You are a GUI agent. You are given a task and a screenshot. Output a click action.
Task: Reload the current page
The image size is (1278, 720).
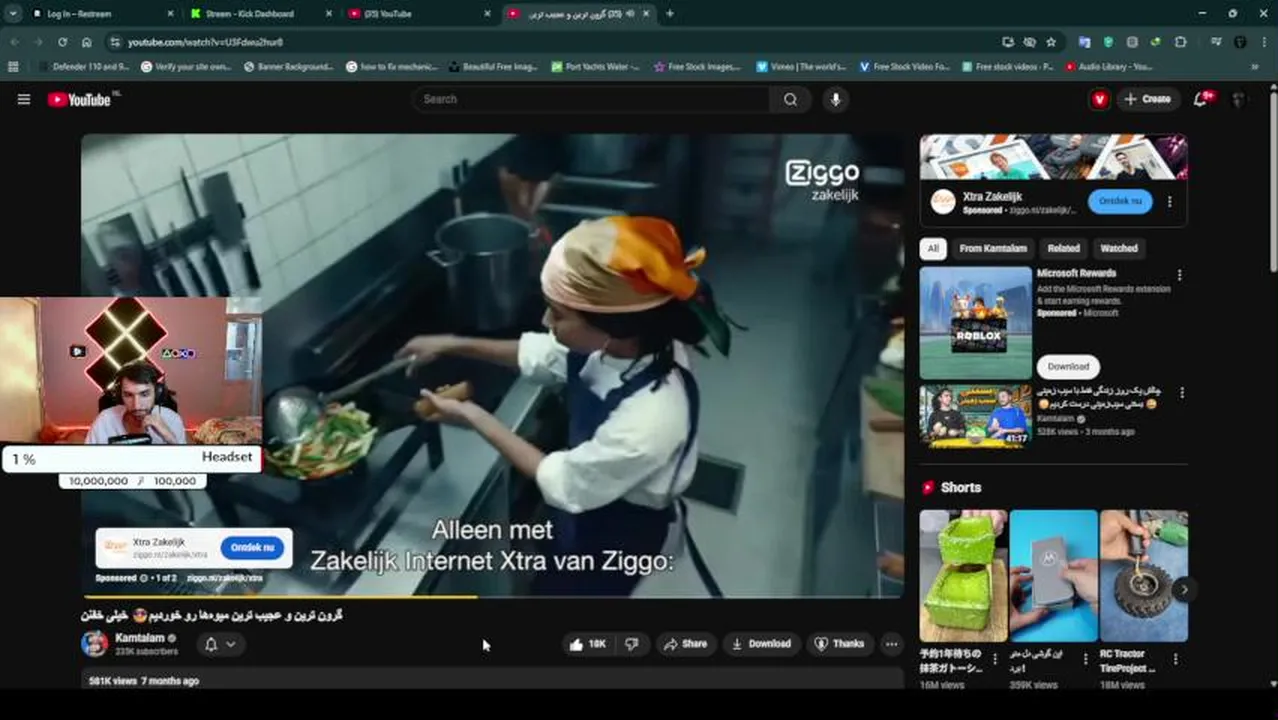click(x=63, y=42)
